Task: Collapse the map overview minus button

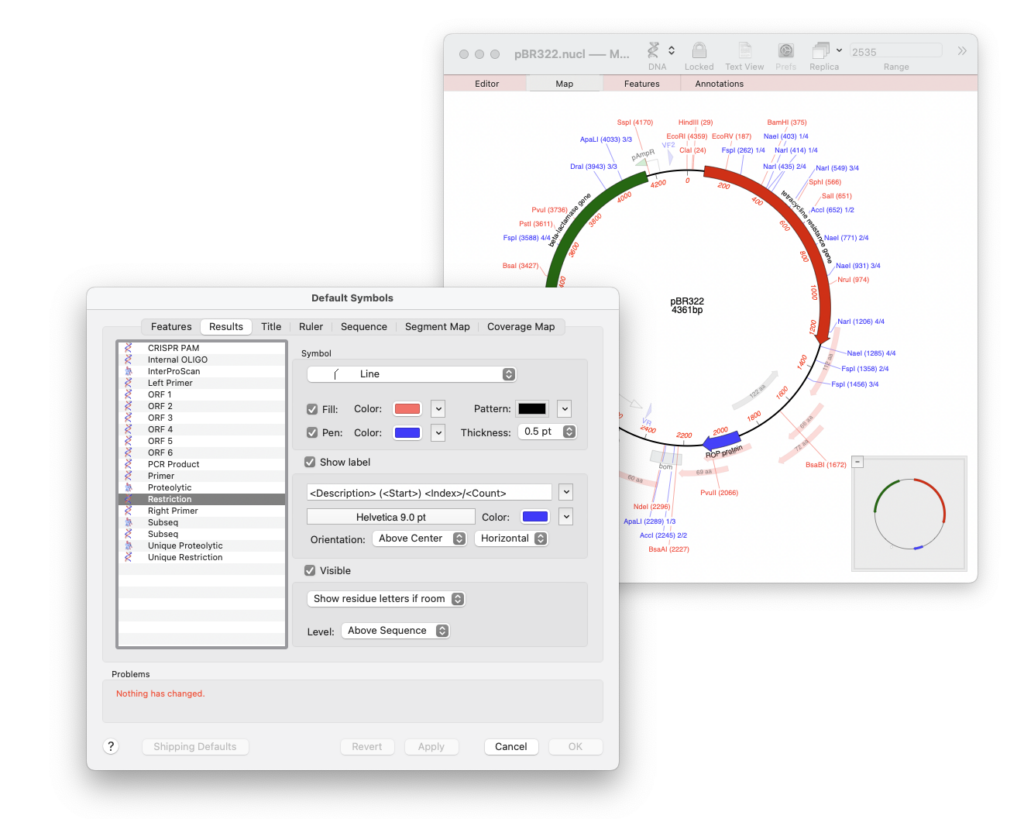Action: coord(858,462)
